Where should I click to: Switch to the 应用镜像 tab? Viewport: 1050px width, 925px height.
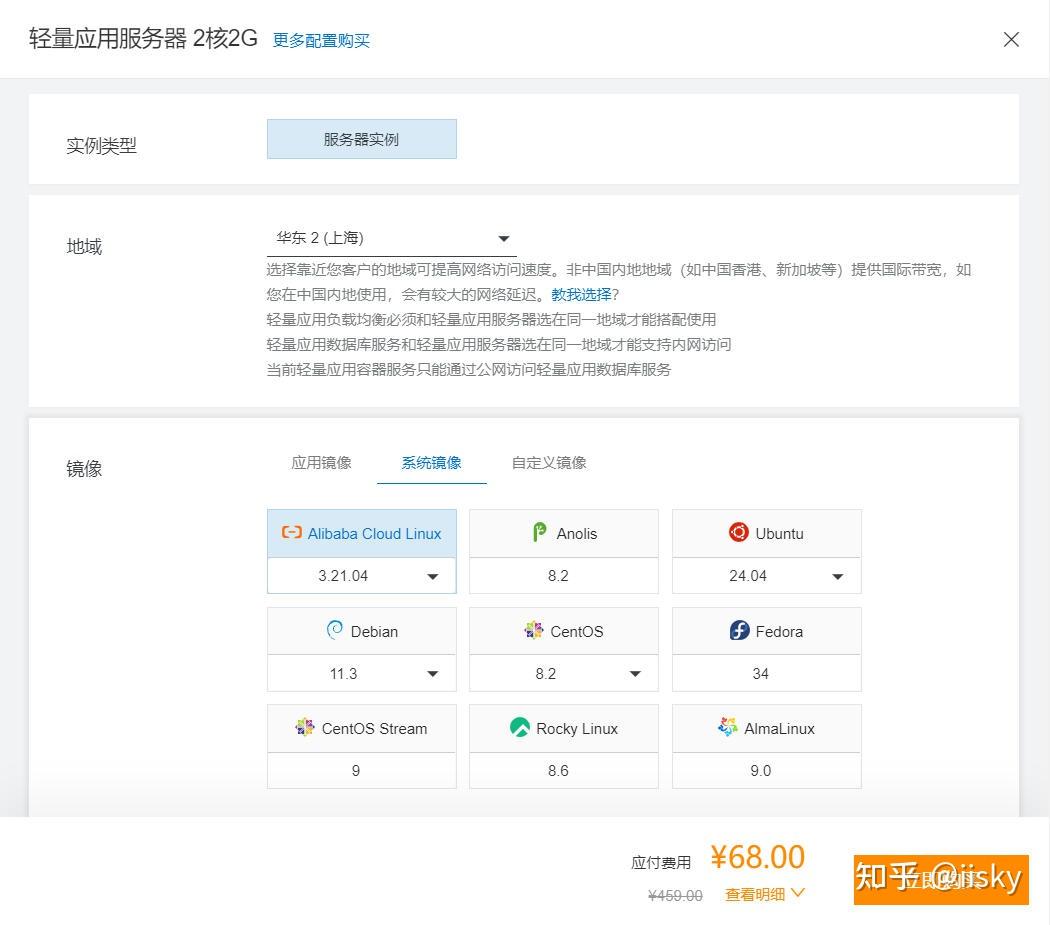pos(321,463)
